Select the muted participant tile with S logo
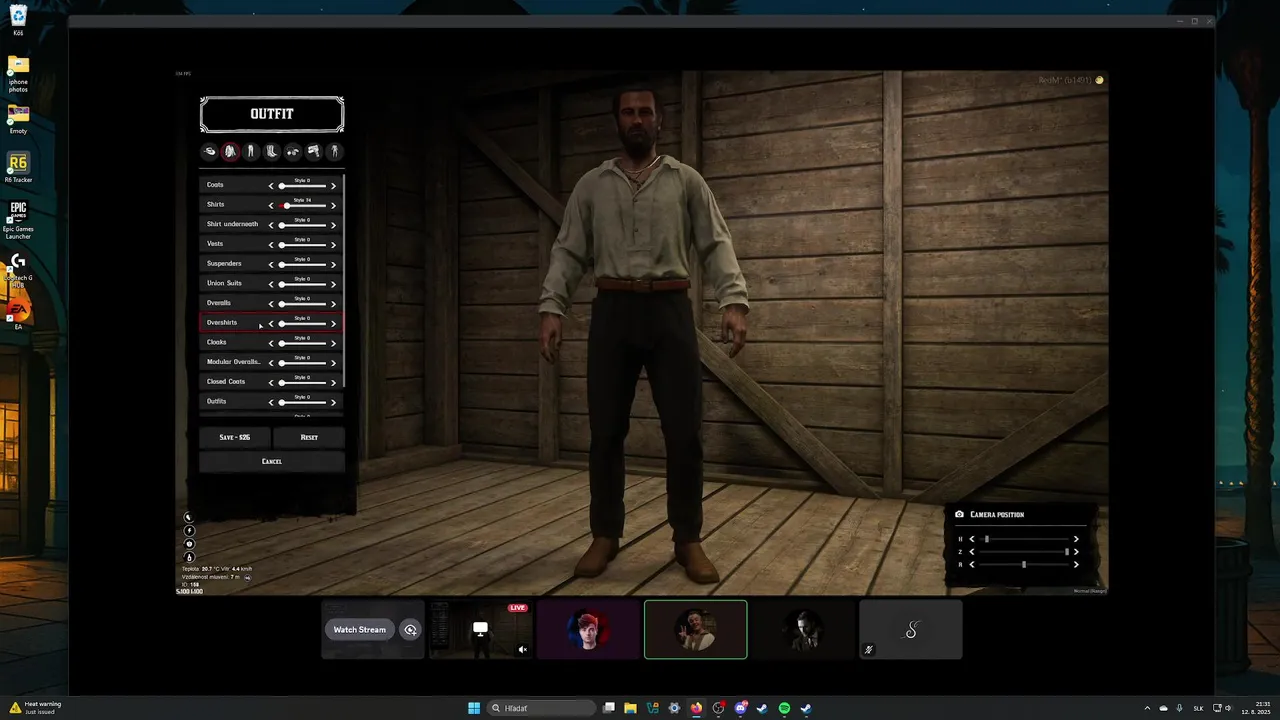Screen dimensions: 1280x720 (911, 630)
